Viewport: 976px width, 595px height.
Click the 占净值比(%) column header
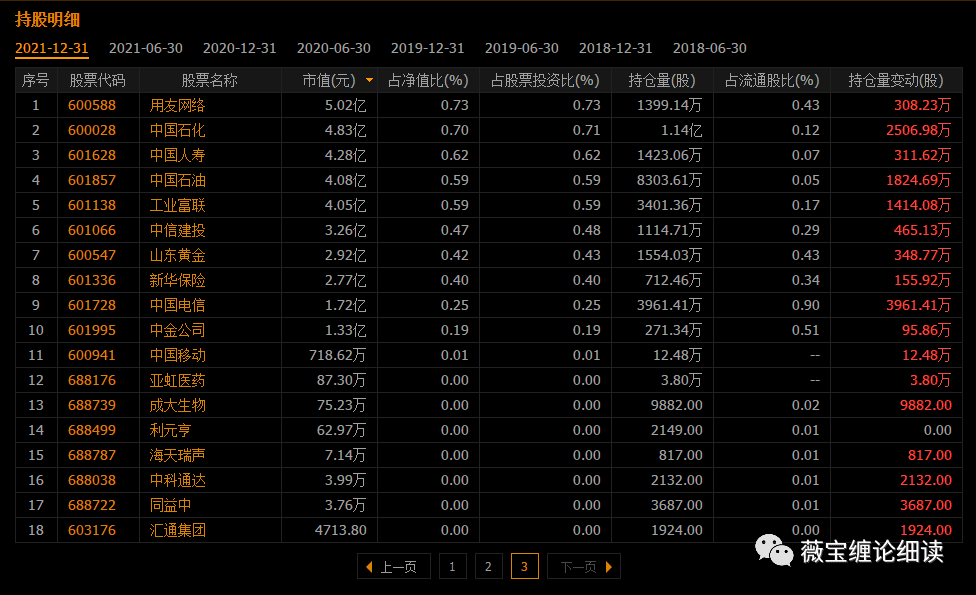[x=428, y=80]
